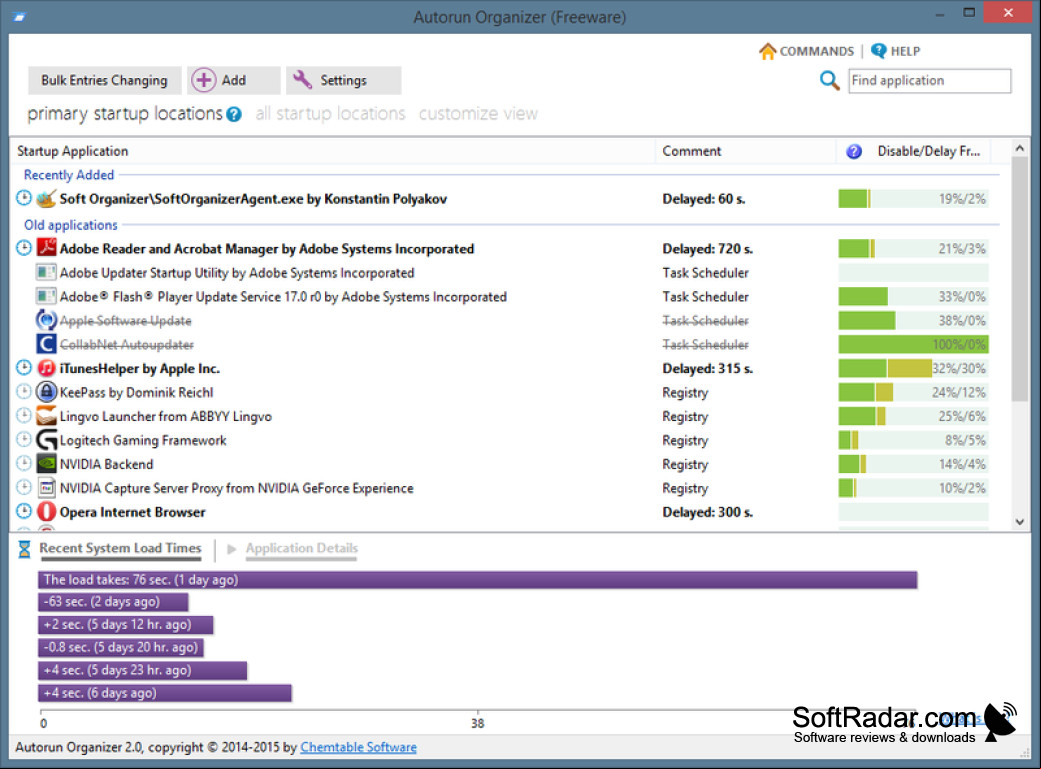Viewport: 1041px width, 769px height.
Task: Click the NVIDIA Capture Server Proxy icon
Action: [46, 487]
